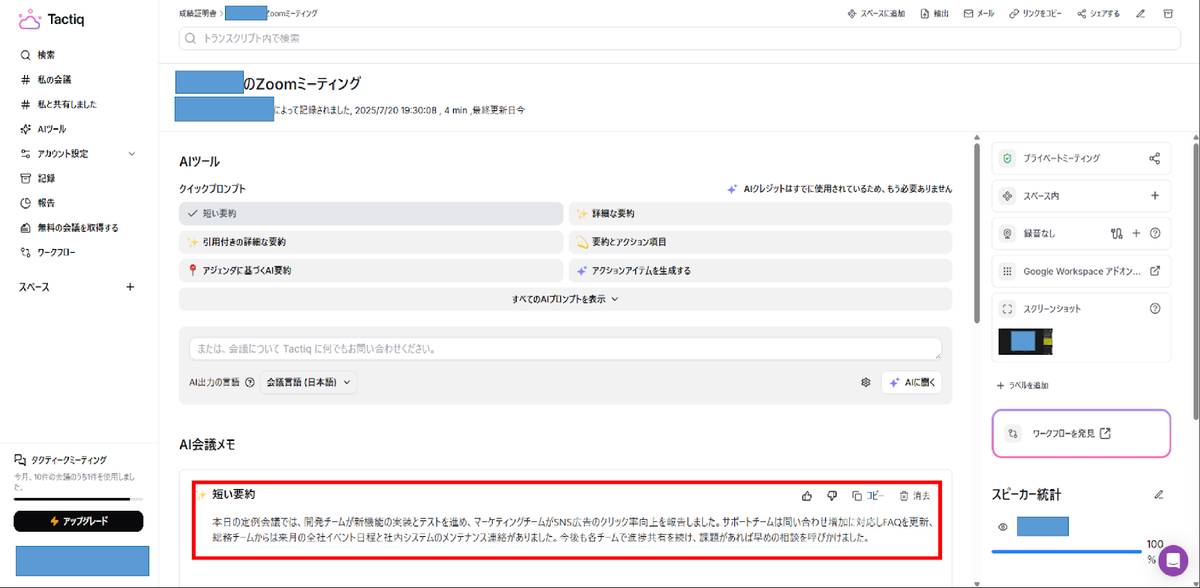Click コピー to copy the summary
Screen dimensions: 1200x588
pos(868,495)
